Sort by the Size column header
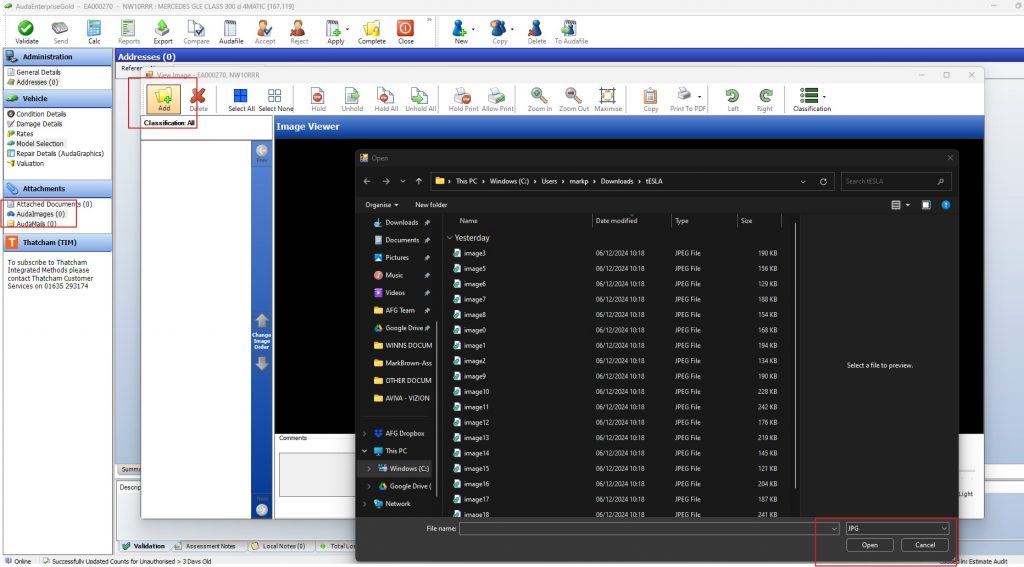The height and width of the screenshot is (567, 1024). 746,221
